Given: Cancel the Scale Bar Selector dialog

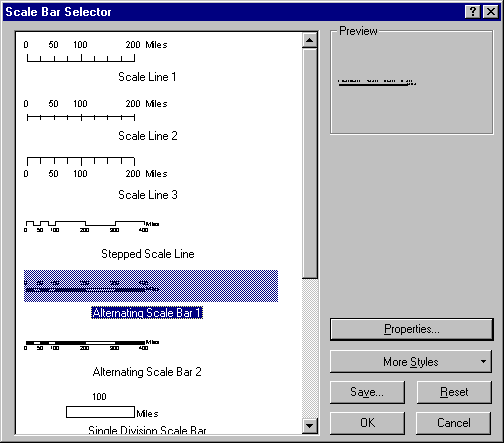Looking at the screenshot, I should [454, 423].
